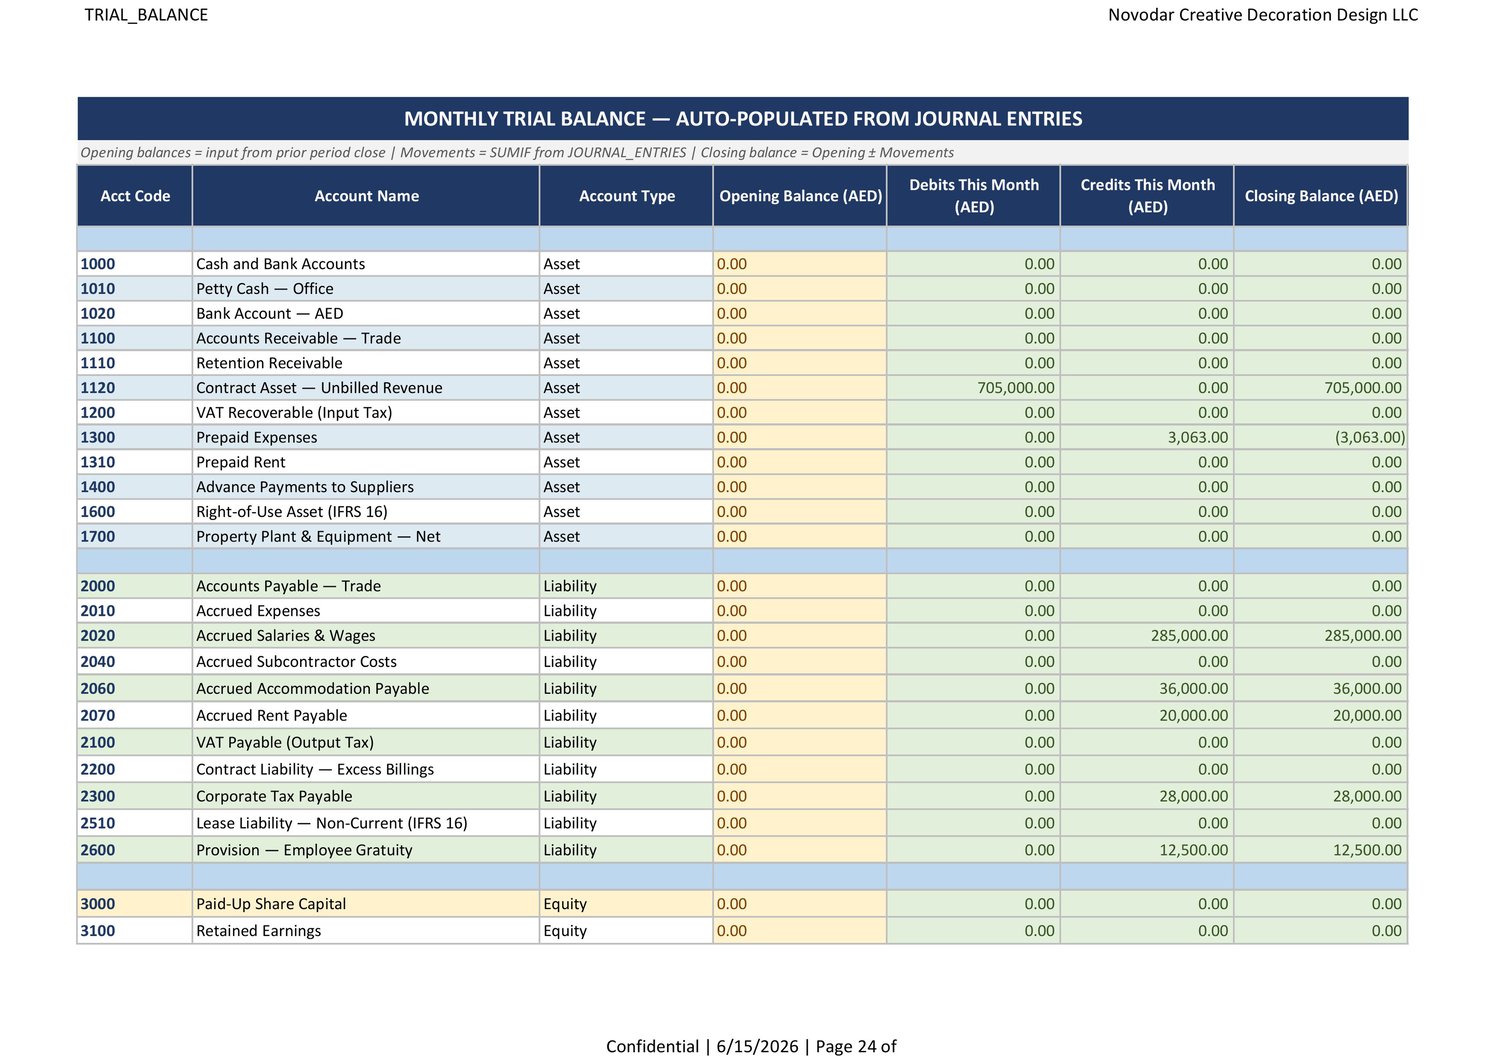Select 'Advance Payments to Suppliers' cell
1500x1060 pixels.
[366, 487]
